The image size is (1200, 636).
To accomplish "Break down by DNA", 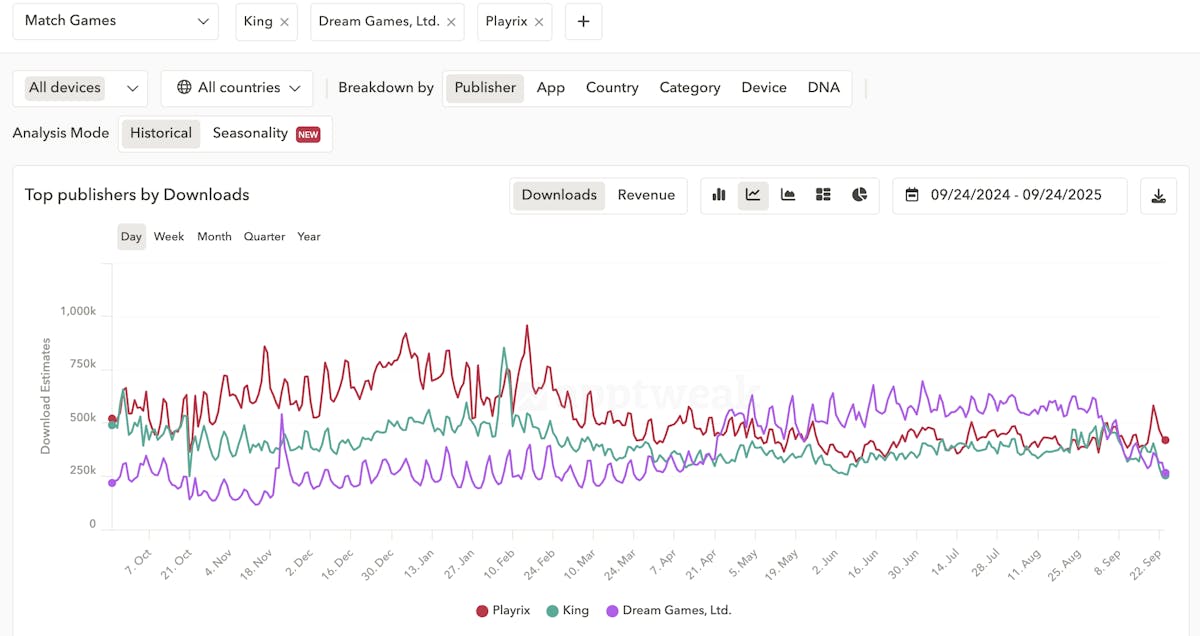I will point(823,88).
